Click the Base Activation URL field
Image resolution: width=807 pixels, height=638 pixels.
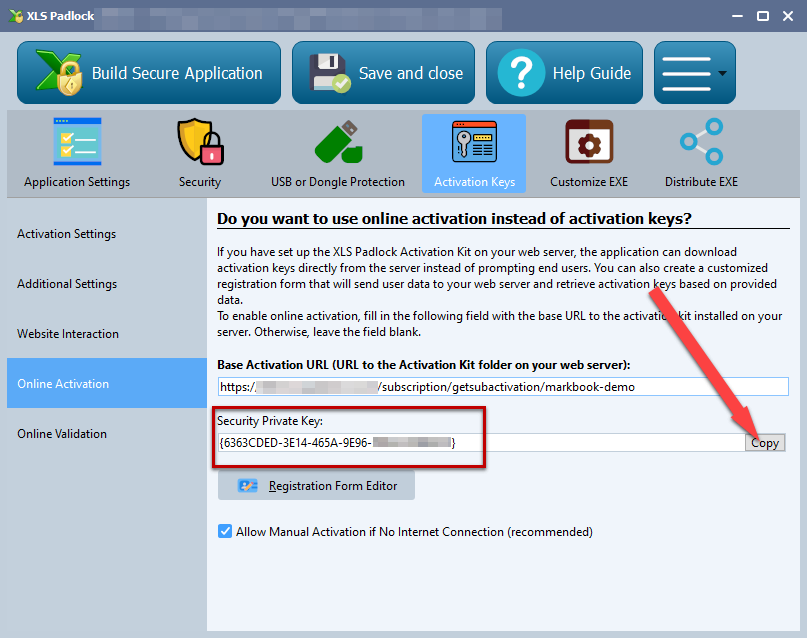point(502,387)
